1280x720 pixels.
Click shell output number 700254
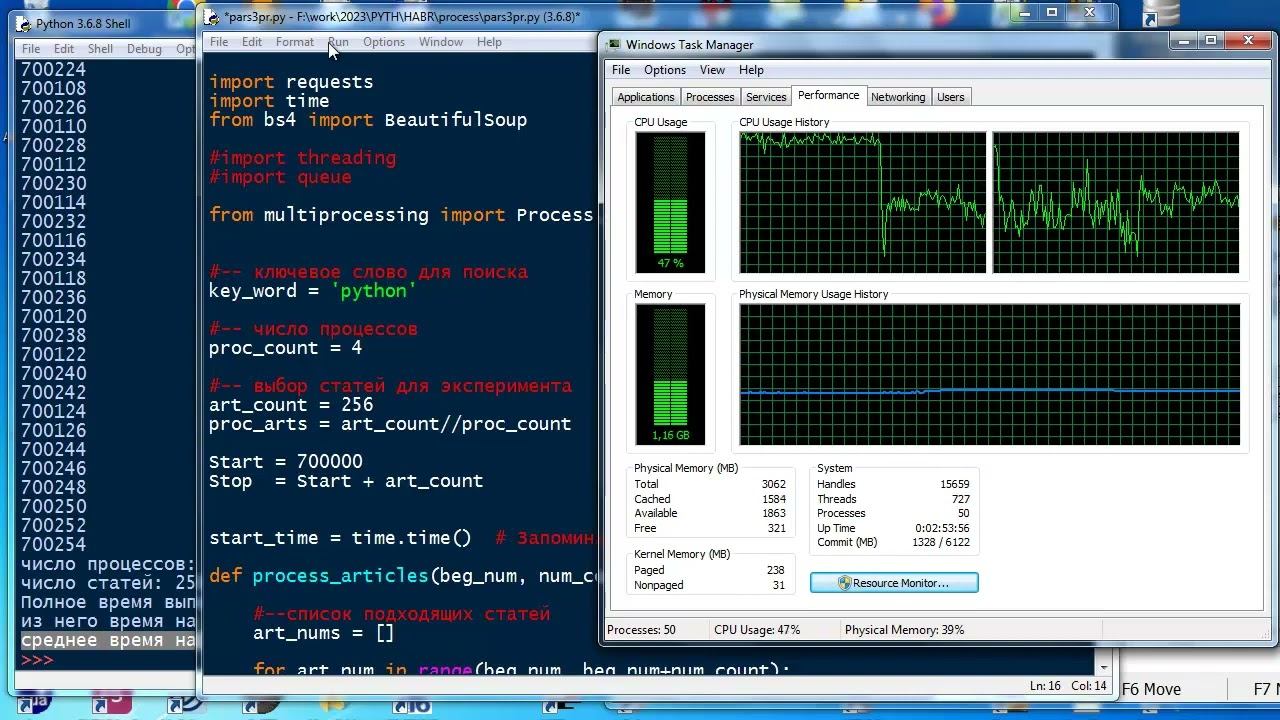53,545
